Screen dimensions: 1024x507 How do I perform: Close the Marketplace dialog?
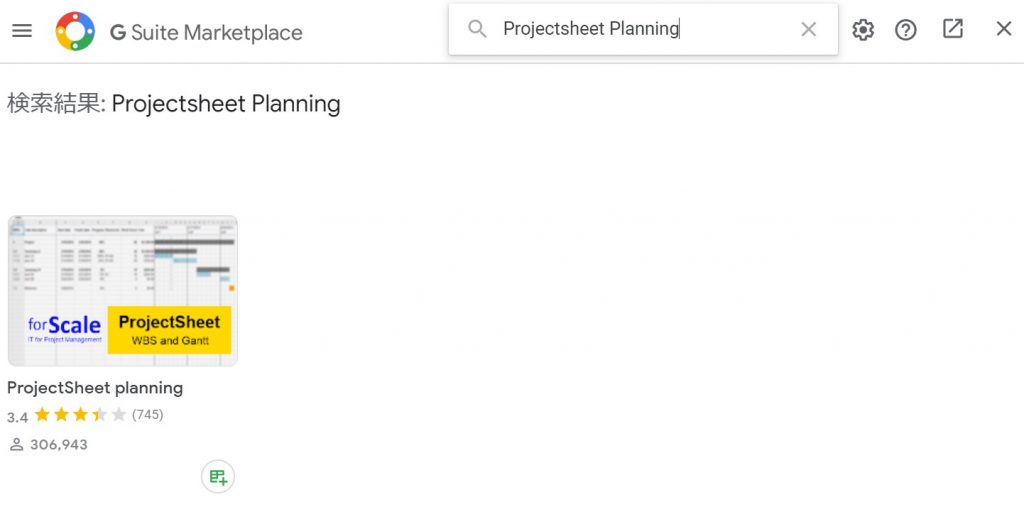point(1004,29)
